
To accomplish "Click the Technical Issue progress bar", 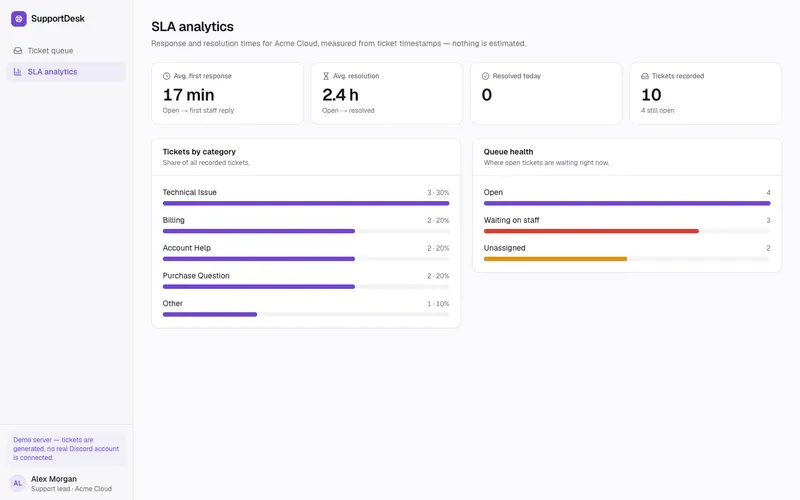I will click(x=306, y=204).
